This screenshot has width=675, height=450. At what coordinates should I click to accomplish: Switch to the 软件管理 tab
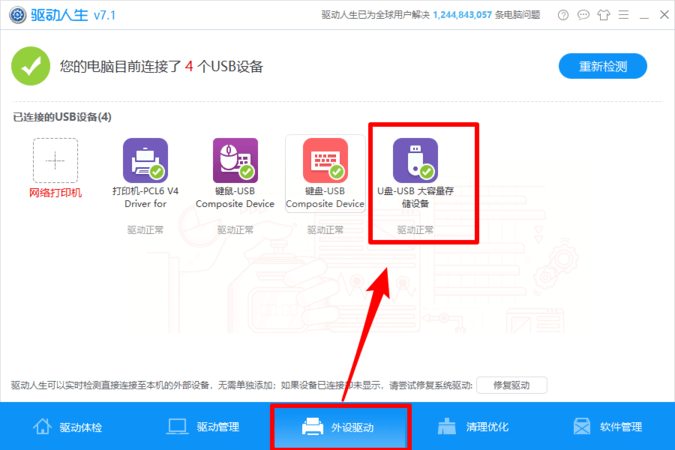click(608, 427)
